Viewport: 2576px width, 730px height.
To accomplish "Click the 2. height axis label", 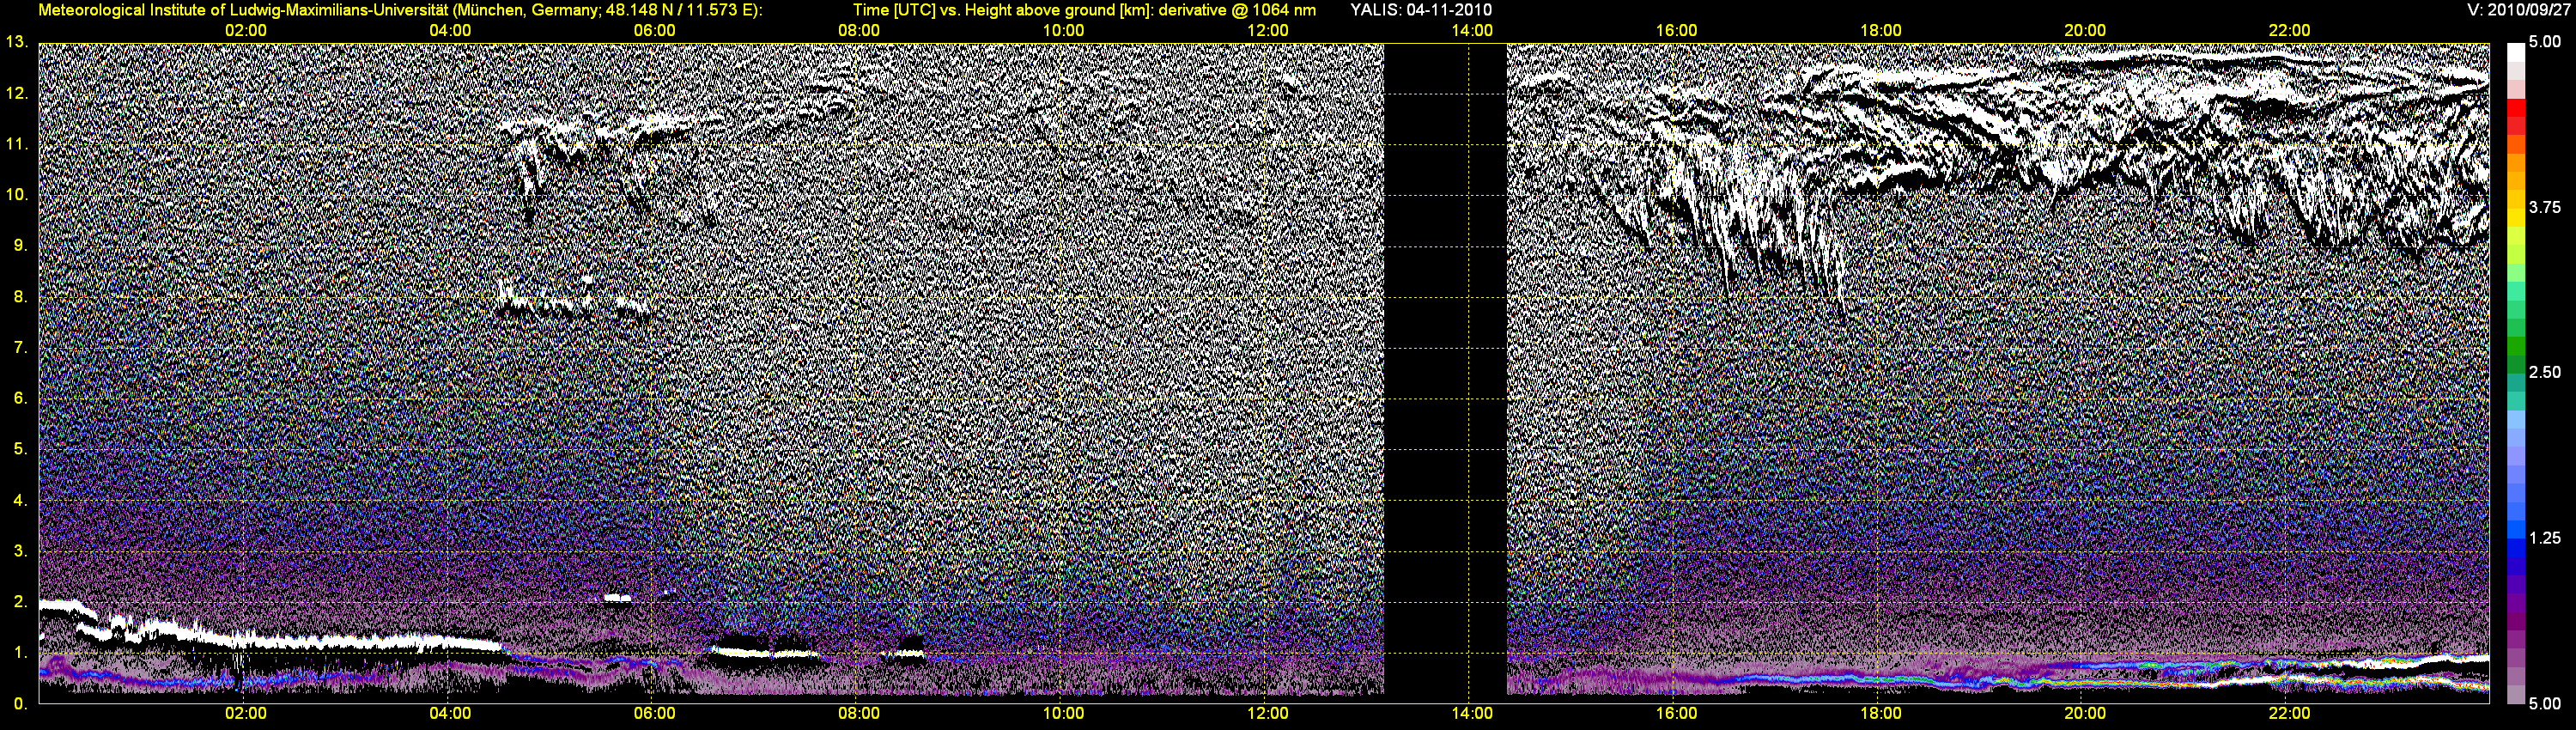I will coord(20,601).
